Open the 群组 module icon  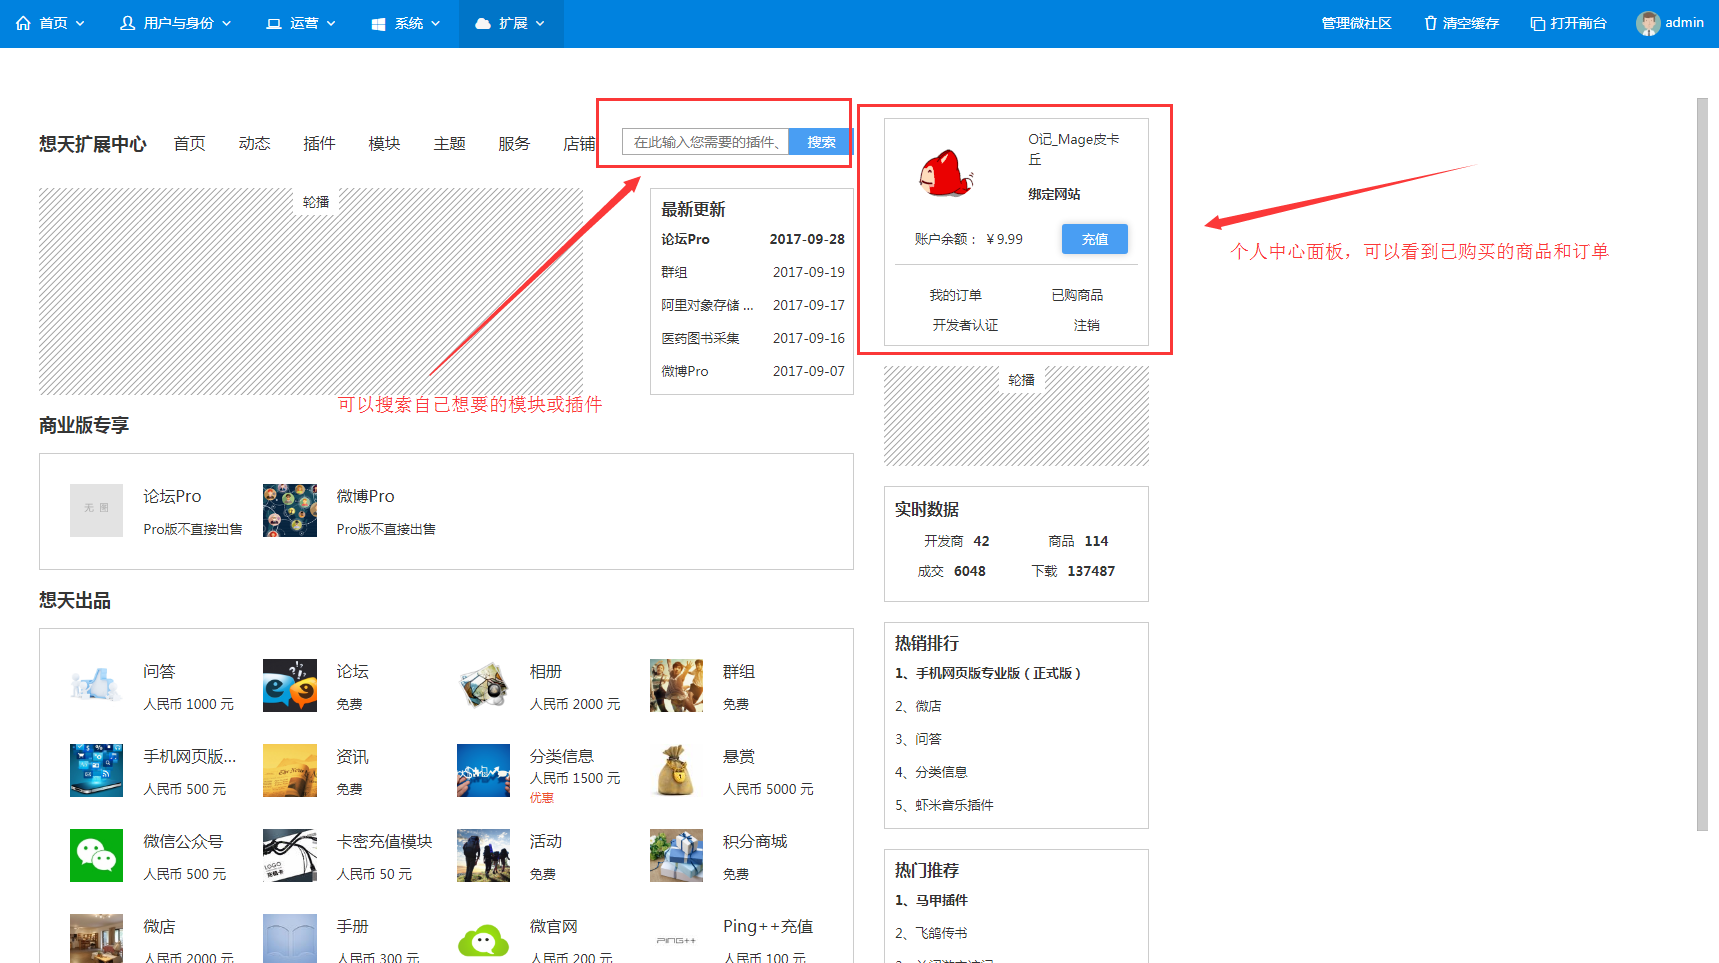click(676, 685)
